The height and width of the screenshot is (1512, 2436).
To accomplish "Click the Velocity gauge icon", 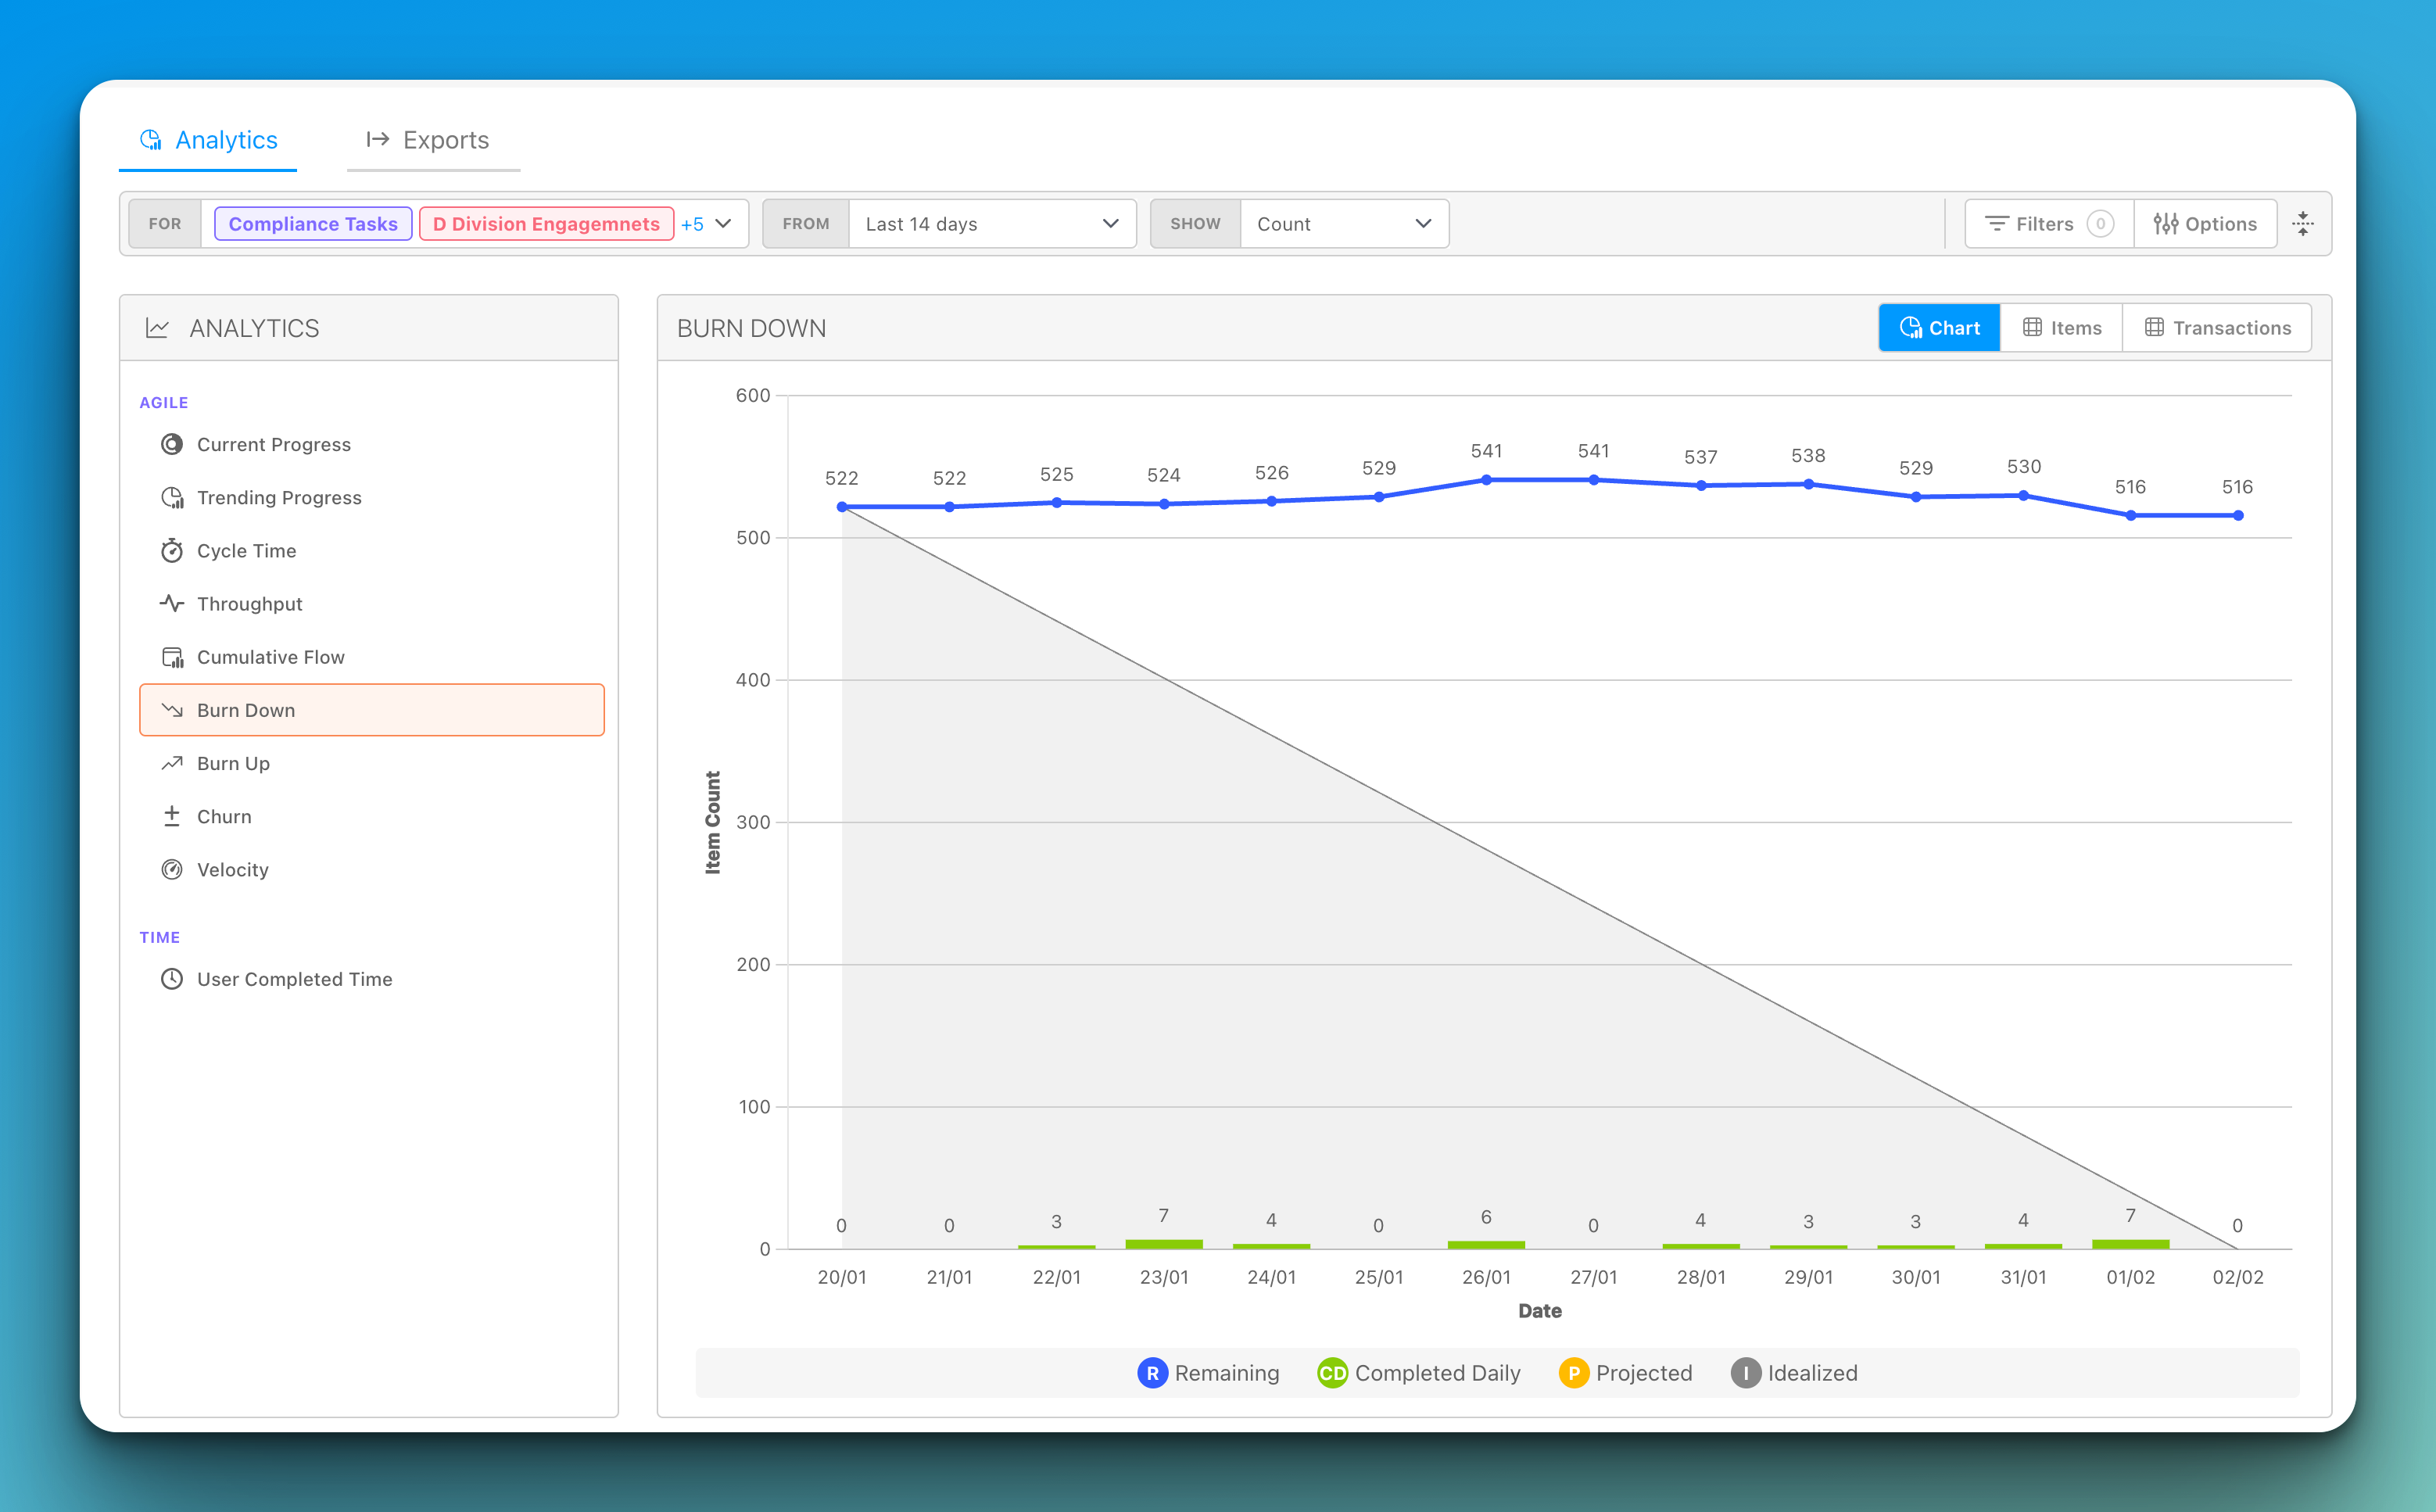I will pos(172,870).
